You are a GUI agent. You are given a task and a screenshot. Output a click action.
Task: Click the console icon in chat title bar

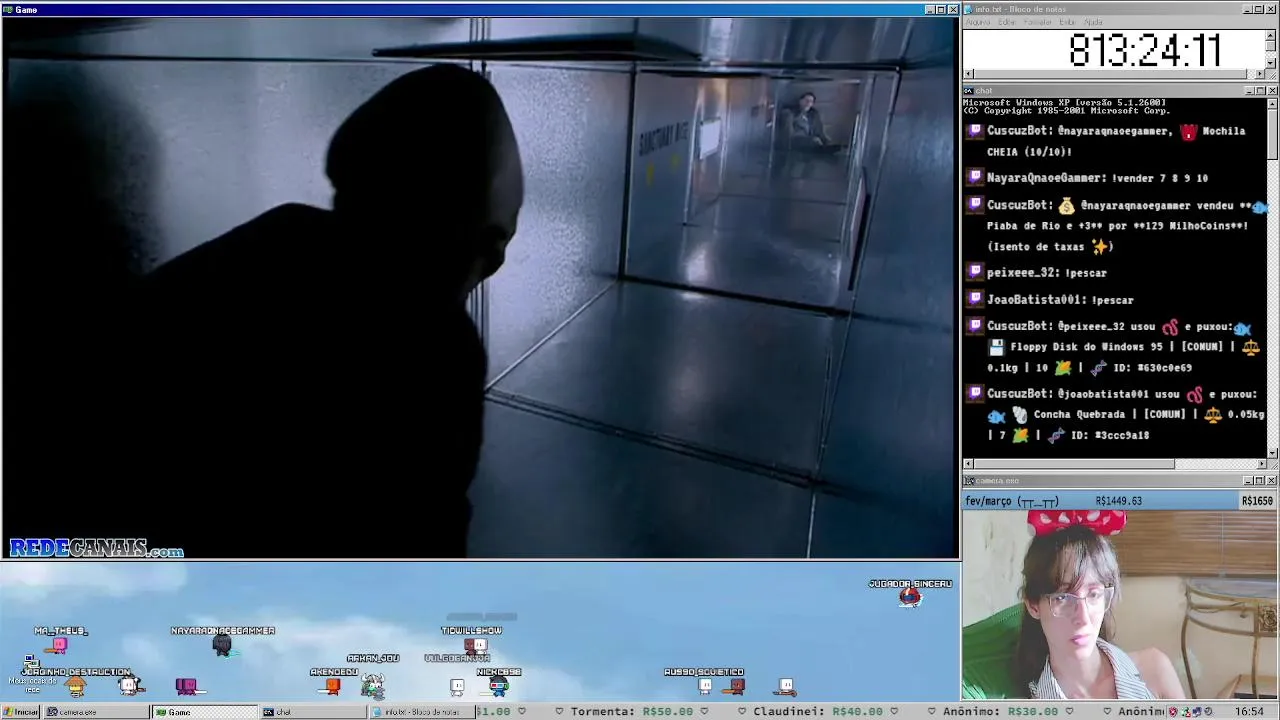[968, 90]
